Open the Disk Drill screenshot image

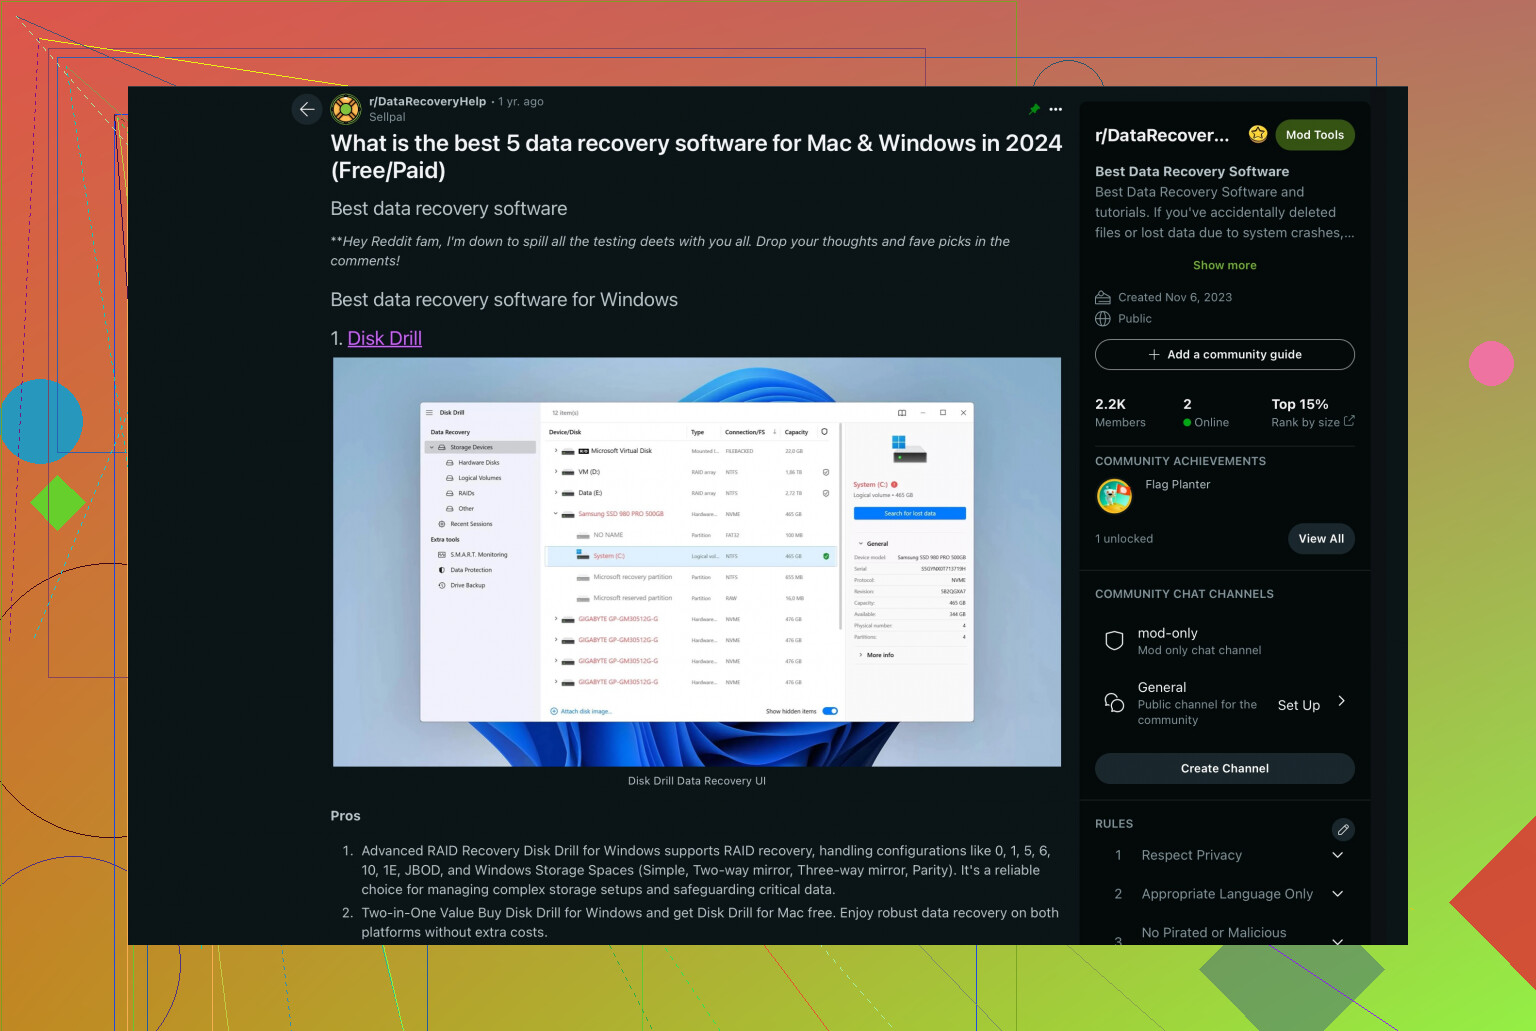pos(696,562)
